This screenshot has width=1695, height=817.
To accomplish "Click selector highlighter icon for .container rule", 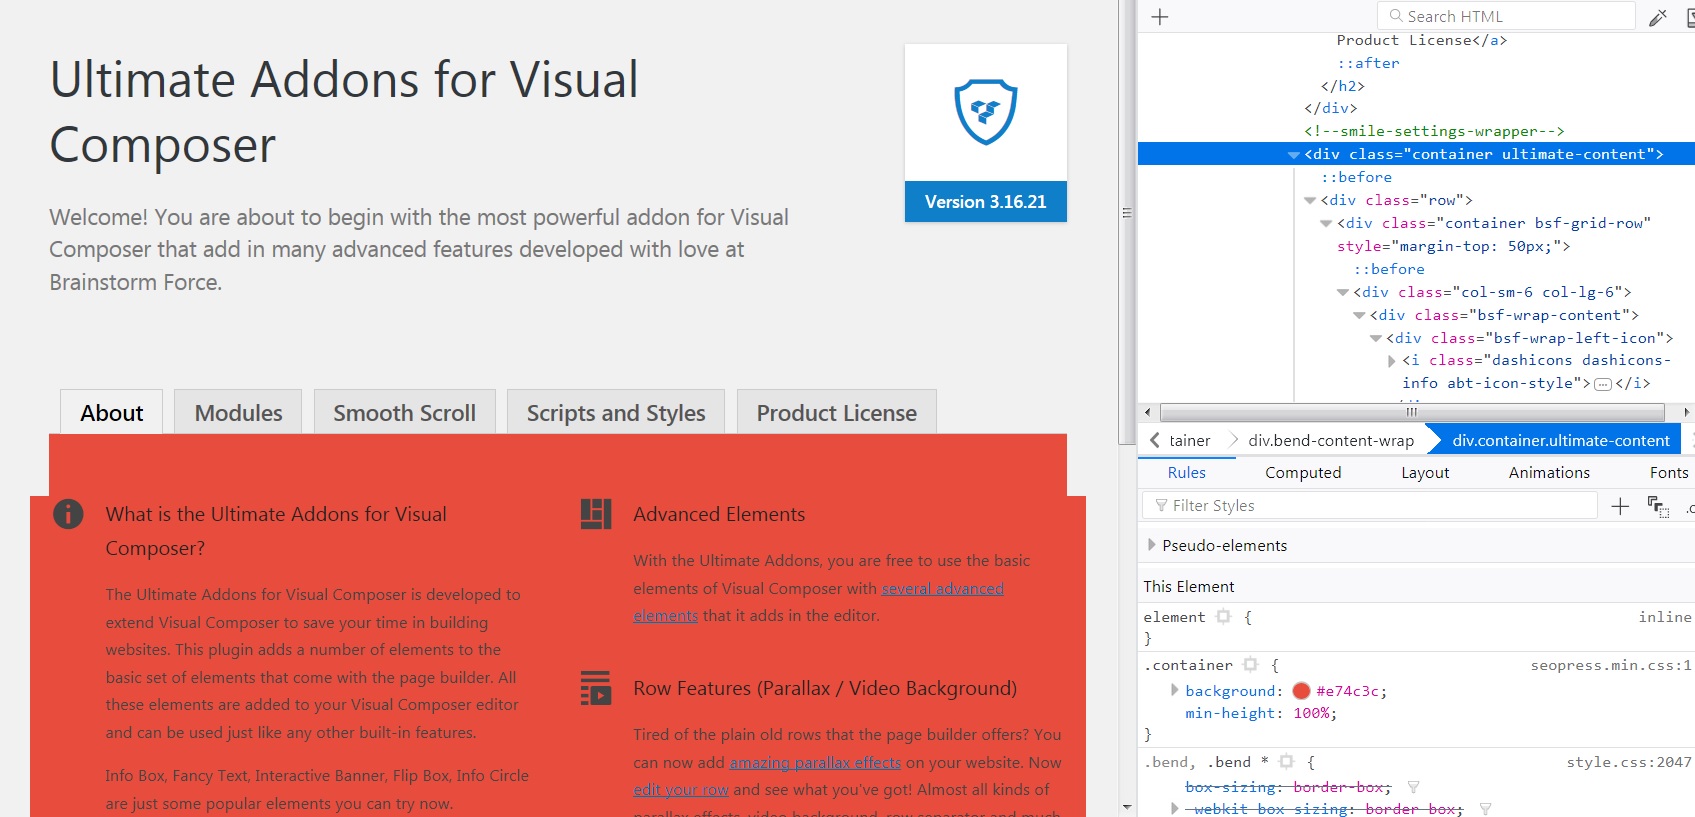I will tap(1250, 665).
